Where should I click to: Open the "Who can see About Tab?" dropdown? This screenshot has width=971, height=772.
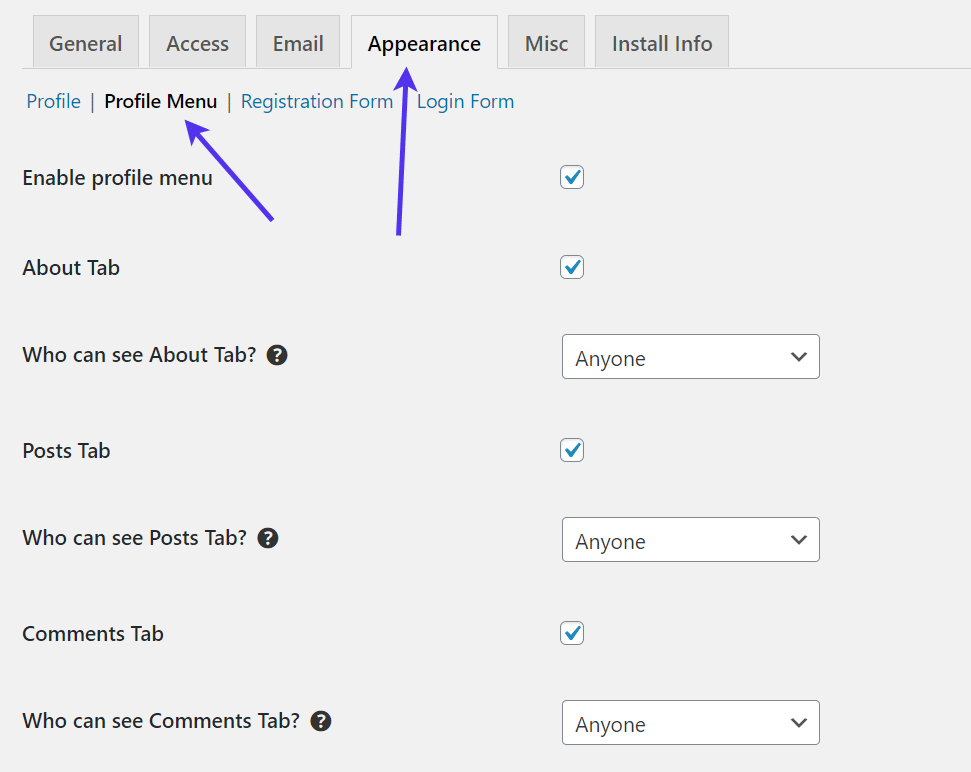pos(690,357)
